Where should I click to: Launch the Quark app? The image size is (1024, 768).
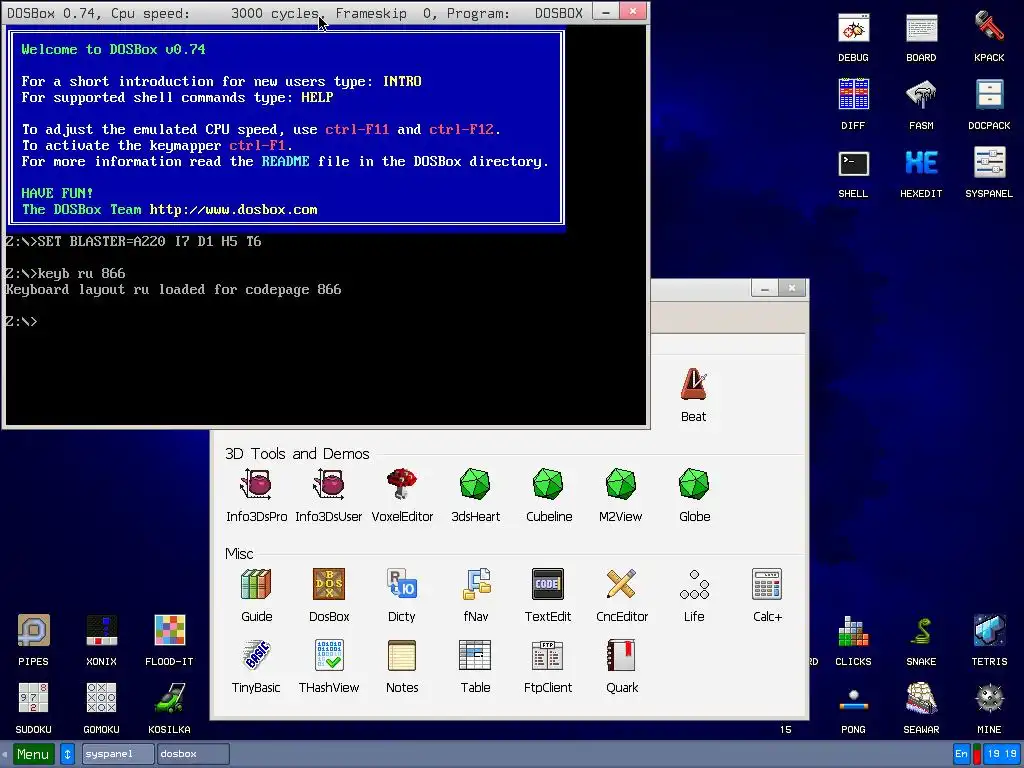[622, 666]
